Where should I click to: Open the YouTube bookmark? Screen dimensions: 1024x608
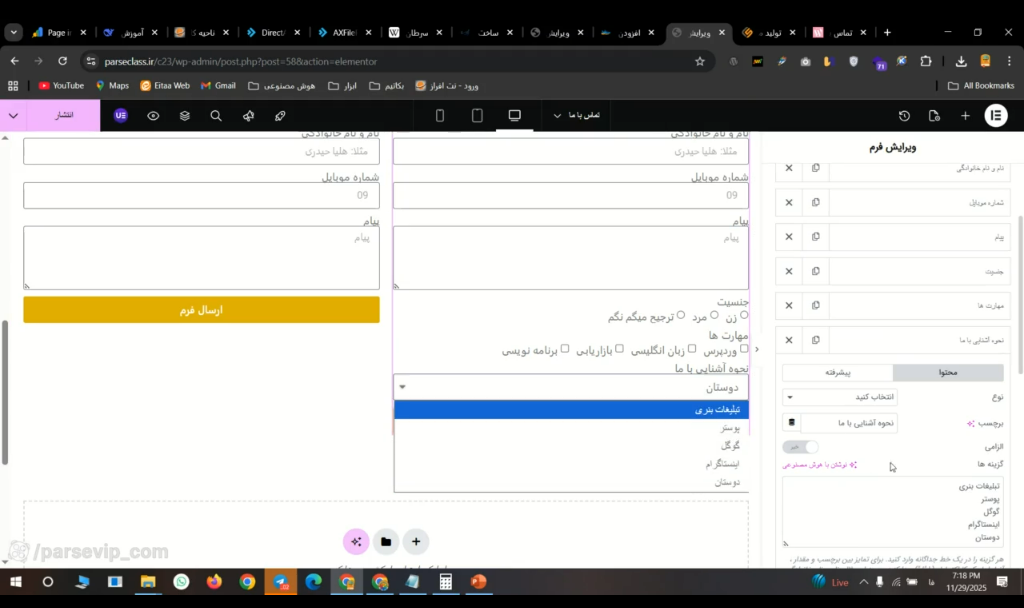[x=61, y=86]
